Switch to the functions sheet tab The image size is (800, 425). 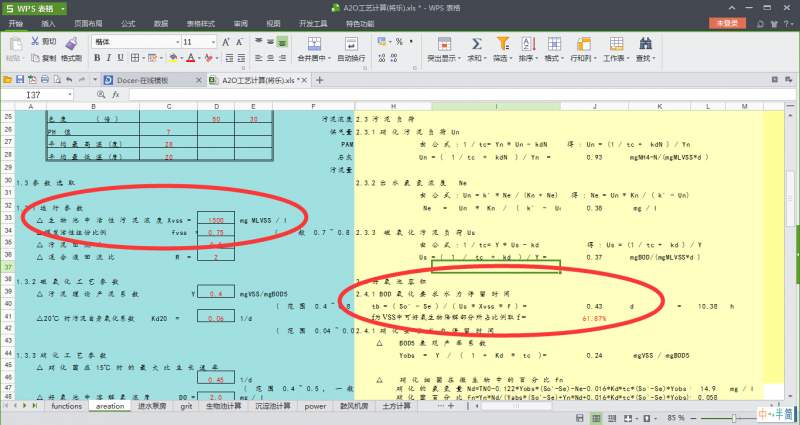pos(66,406)
